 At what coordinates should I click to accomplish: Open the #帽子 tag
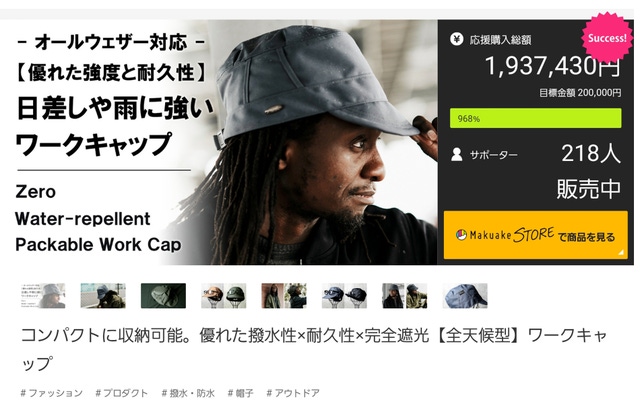(x=240, y=393)
